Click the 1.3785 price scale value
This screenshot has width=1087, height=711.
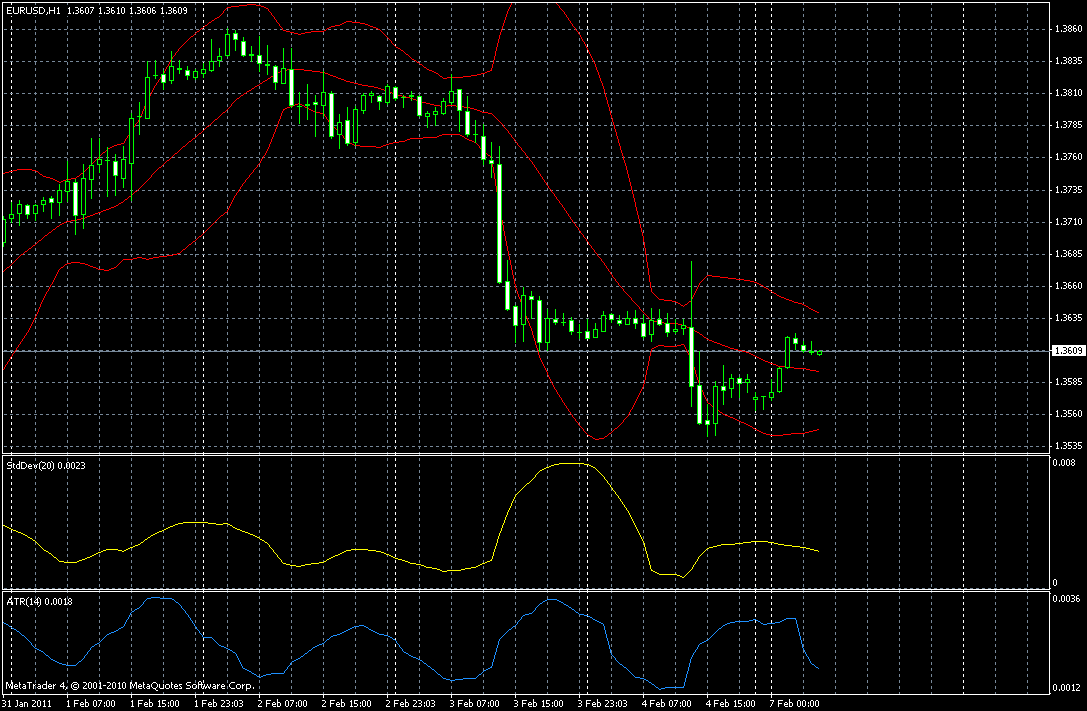1068,125
